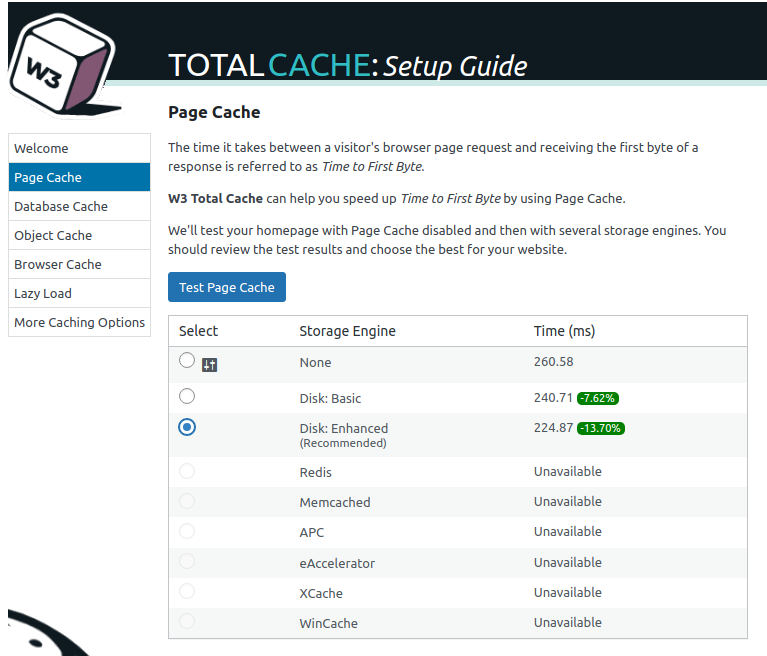Click the eAccelerator engine label
Screen dimensions: 767x656
tap(337, 563)
